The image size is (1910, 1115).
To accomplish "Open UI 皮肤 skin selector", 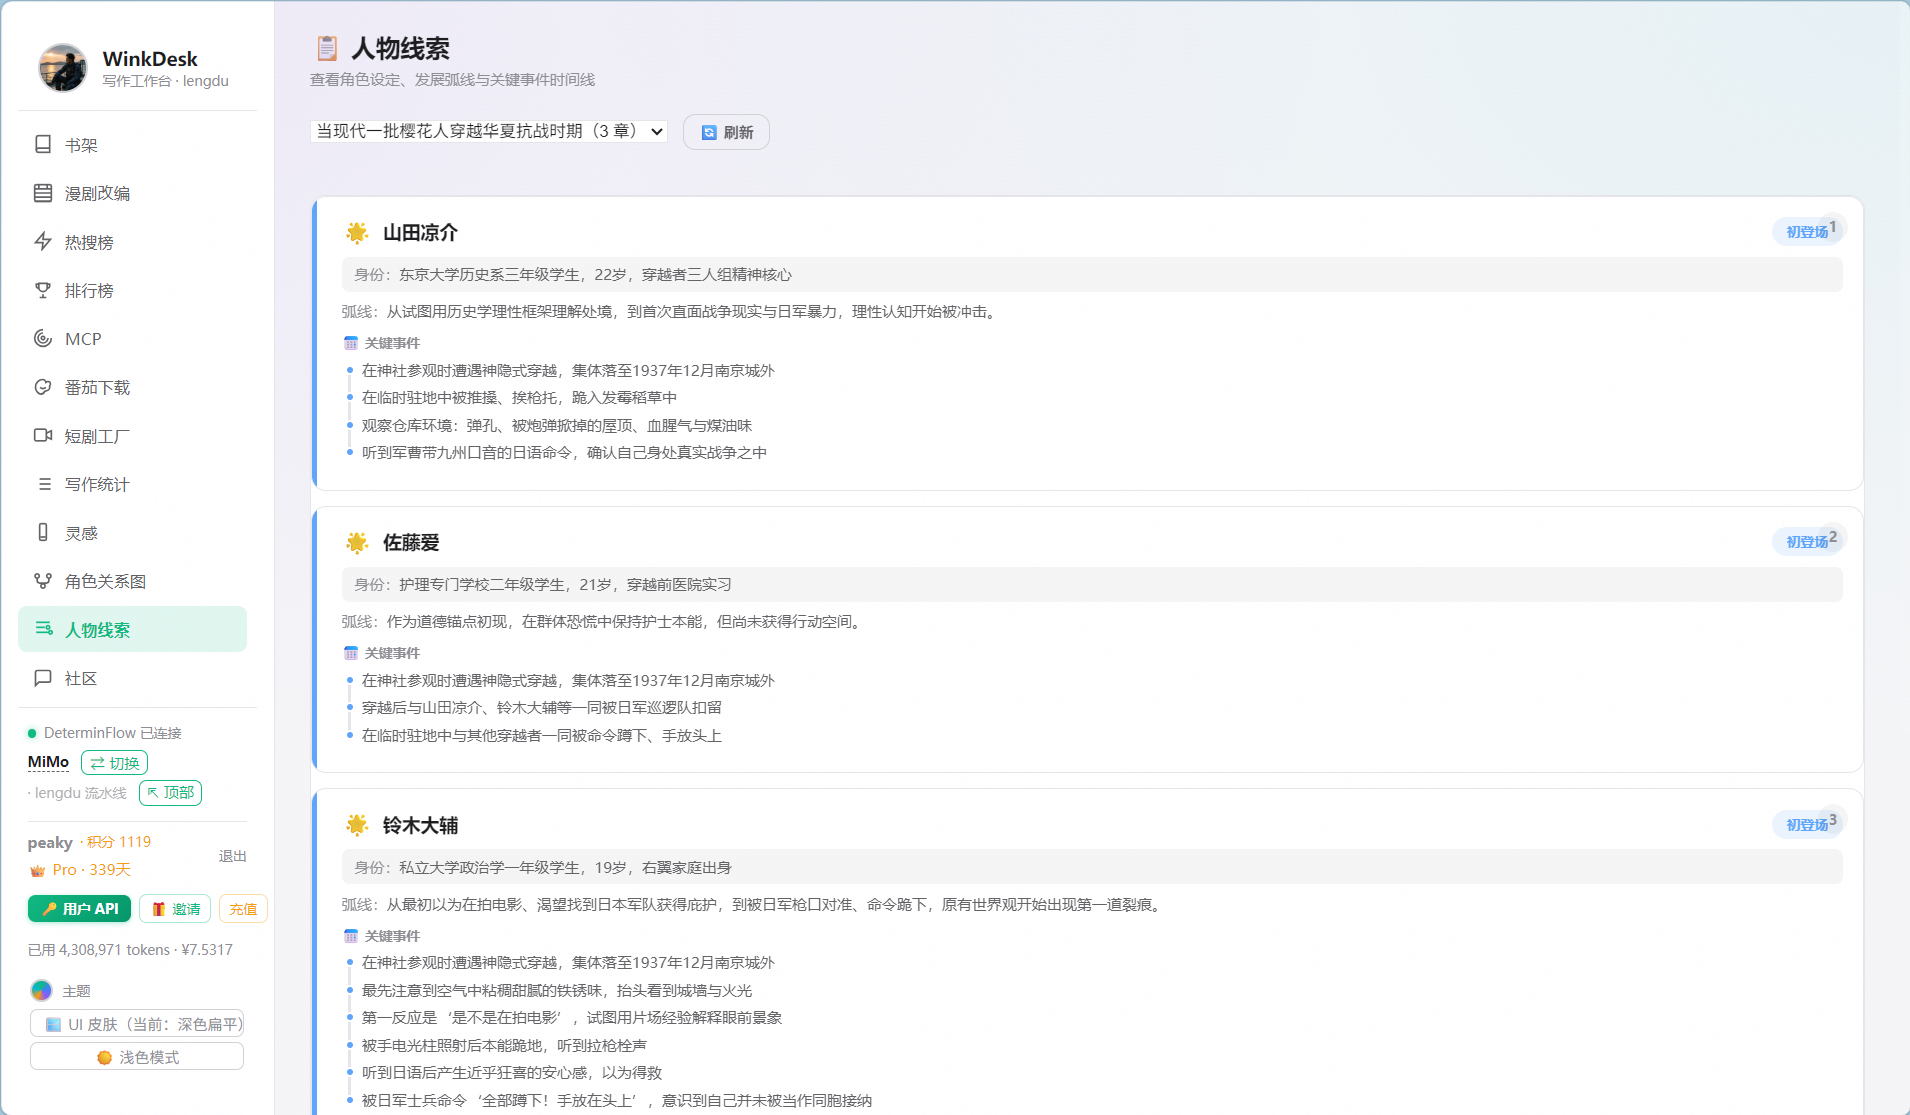I will (x=137, y=1024).
